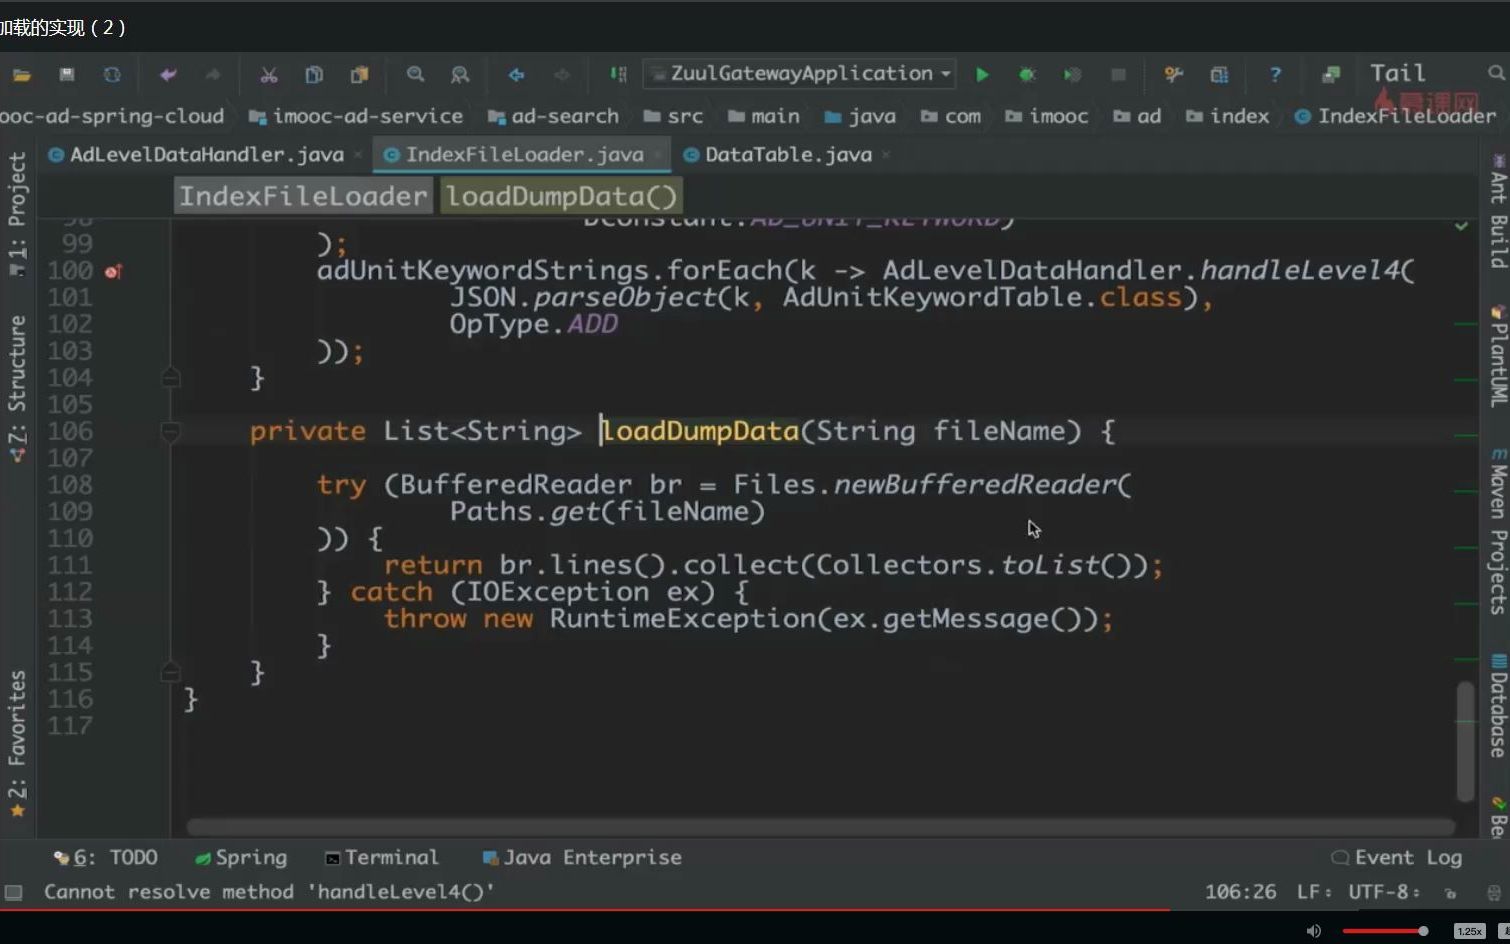Click the Tail toolbar button
This screenshot has width=1510, height=944.
[1397, 73]
